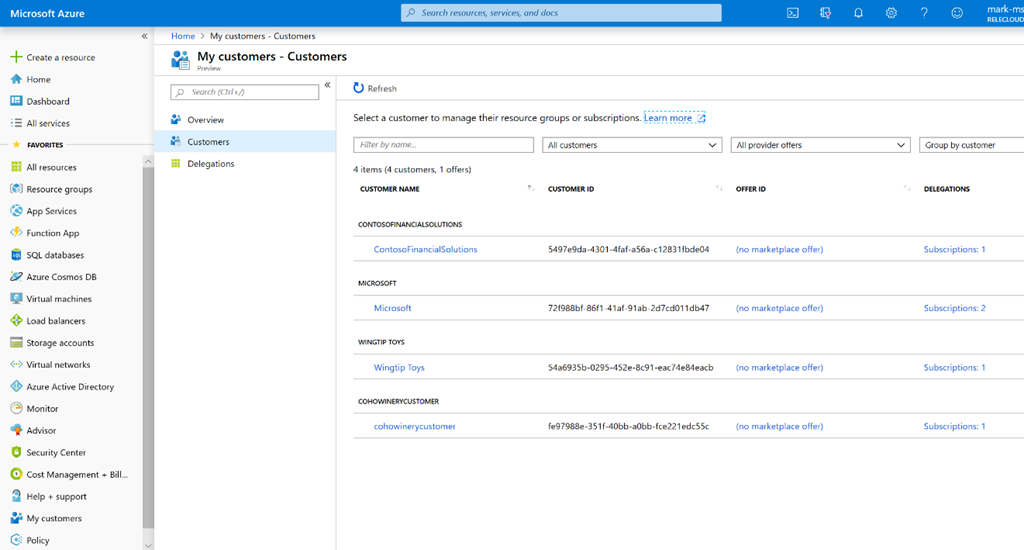Click the Storage accounts icon
This screenshot has height=550, width=1024.
[16, 342]
